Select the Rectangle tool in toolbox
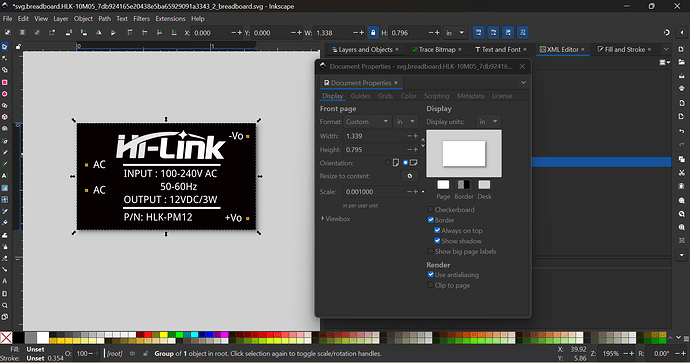 coord(5,82)
